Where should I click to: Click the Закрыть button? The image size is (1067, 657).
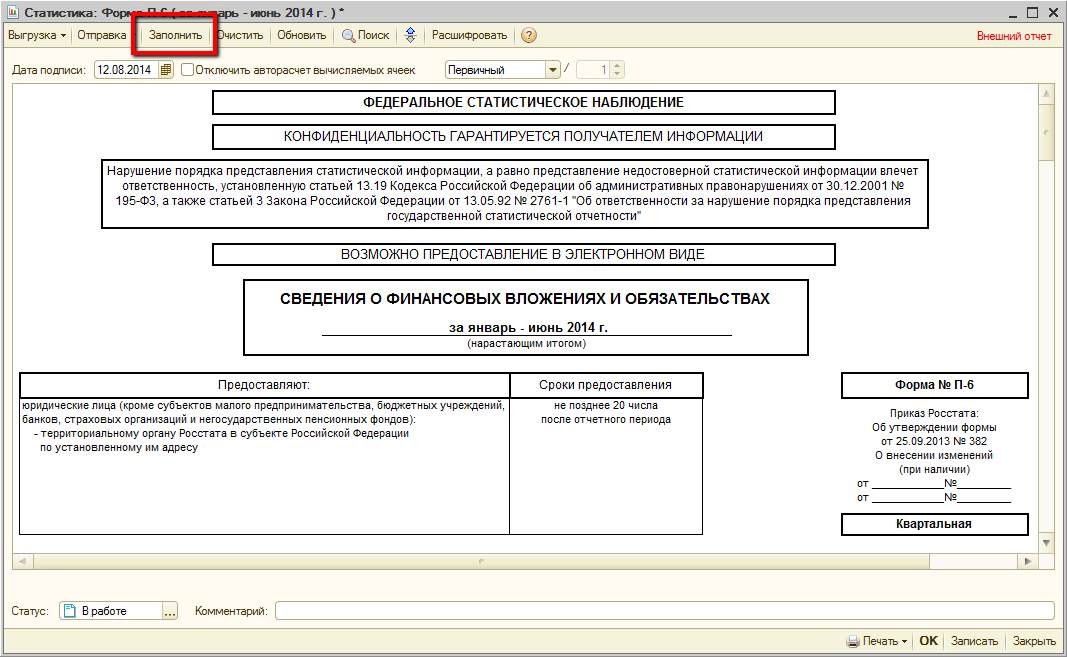pyautogui.click(x=1034, y=641)
